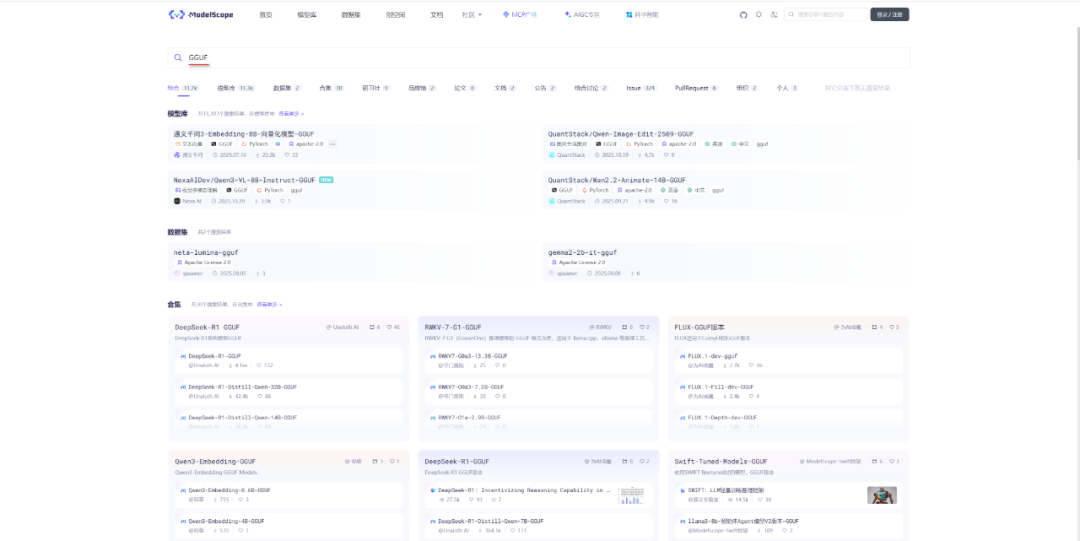Click the bookmark count icon on RWKV-7-G1-GGUF collection
Screen dimensions: 1080x541
pyautogui.click(x=623, y=327)
